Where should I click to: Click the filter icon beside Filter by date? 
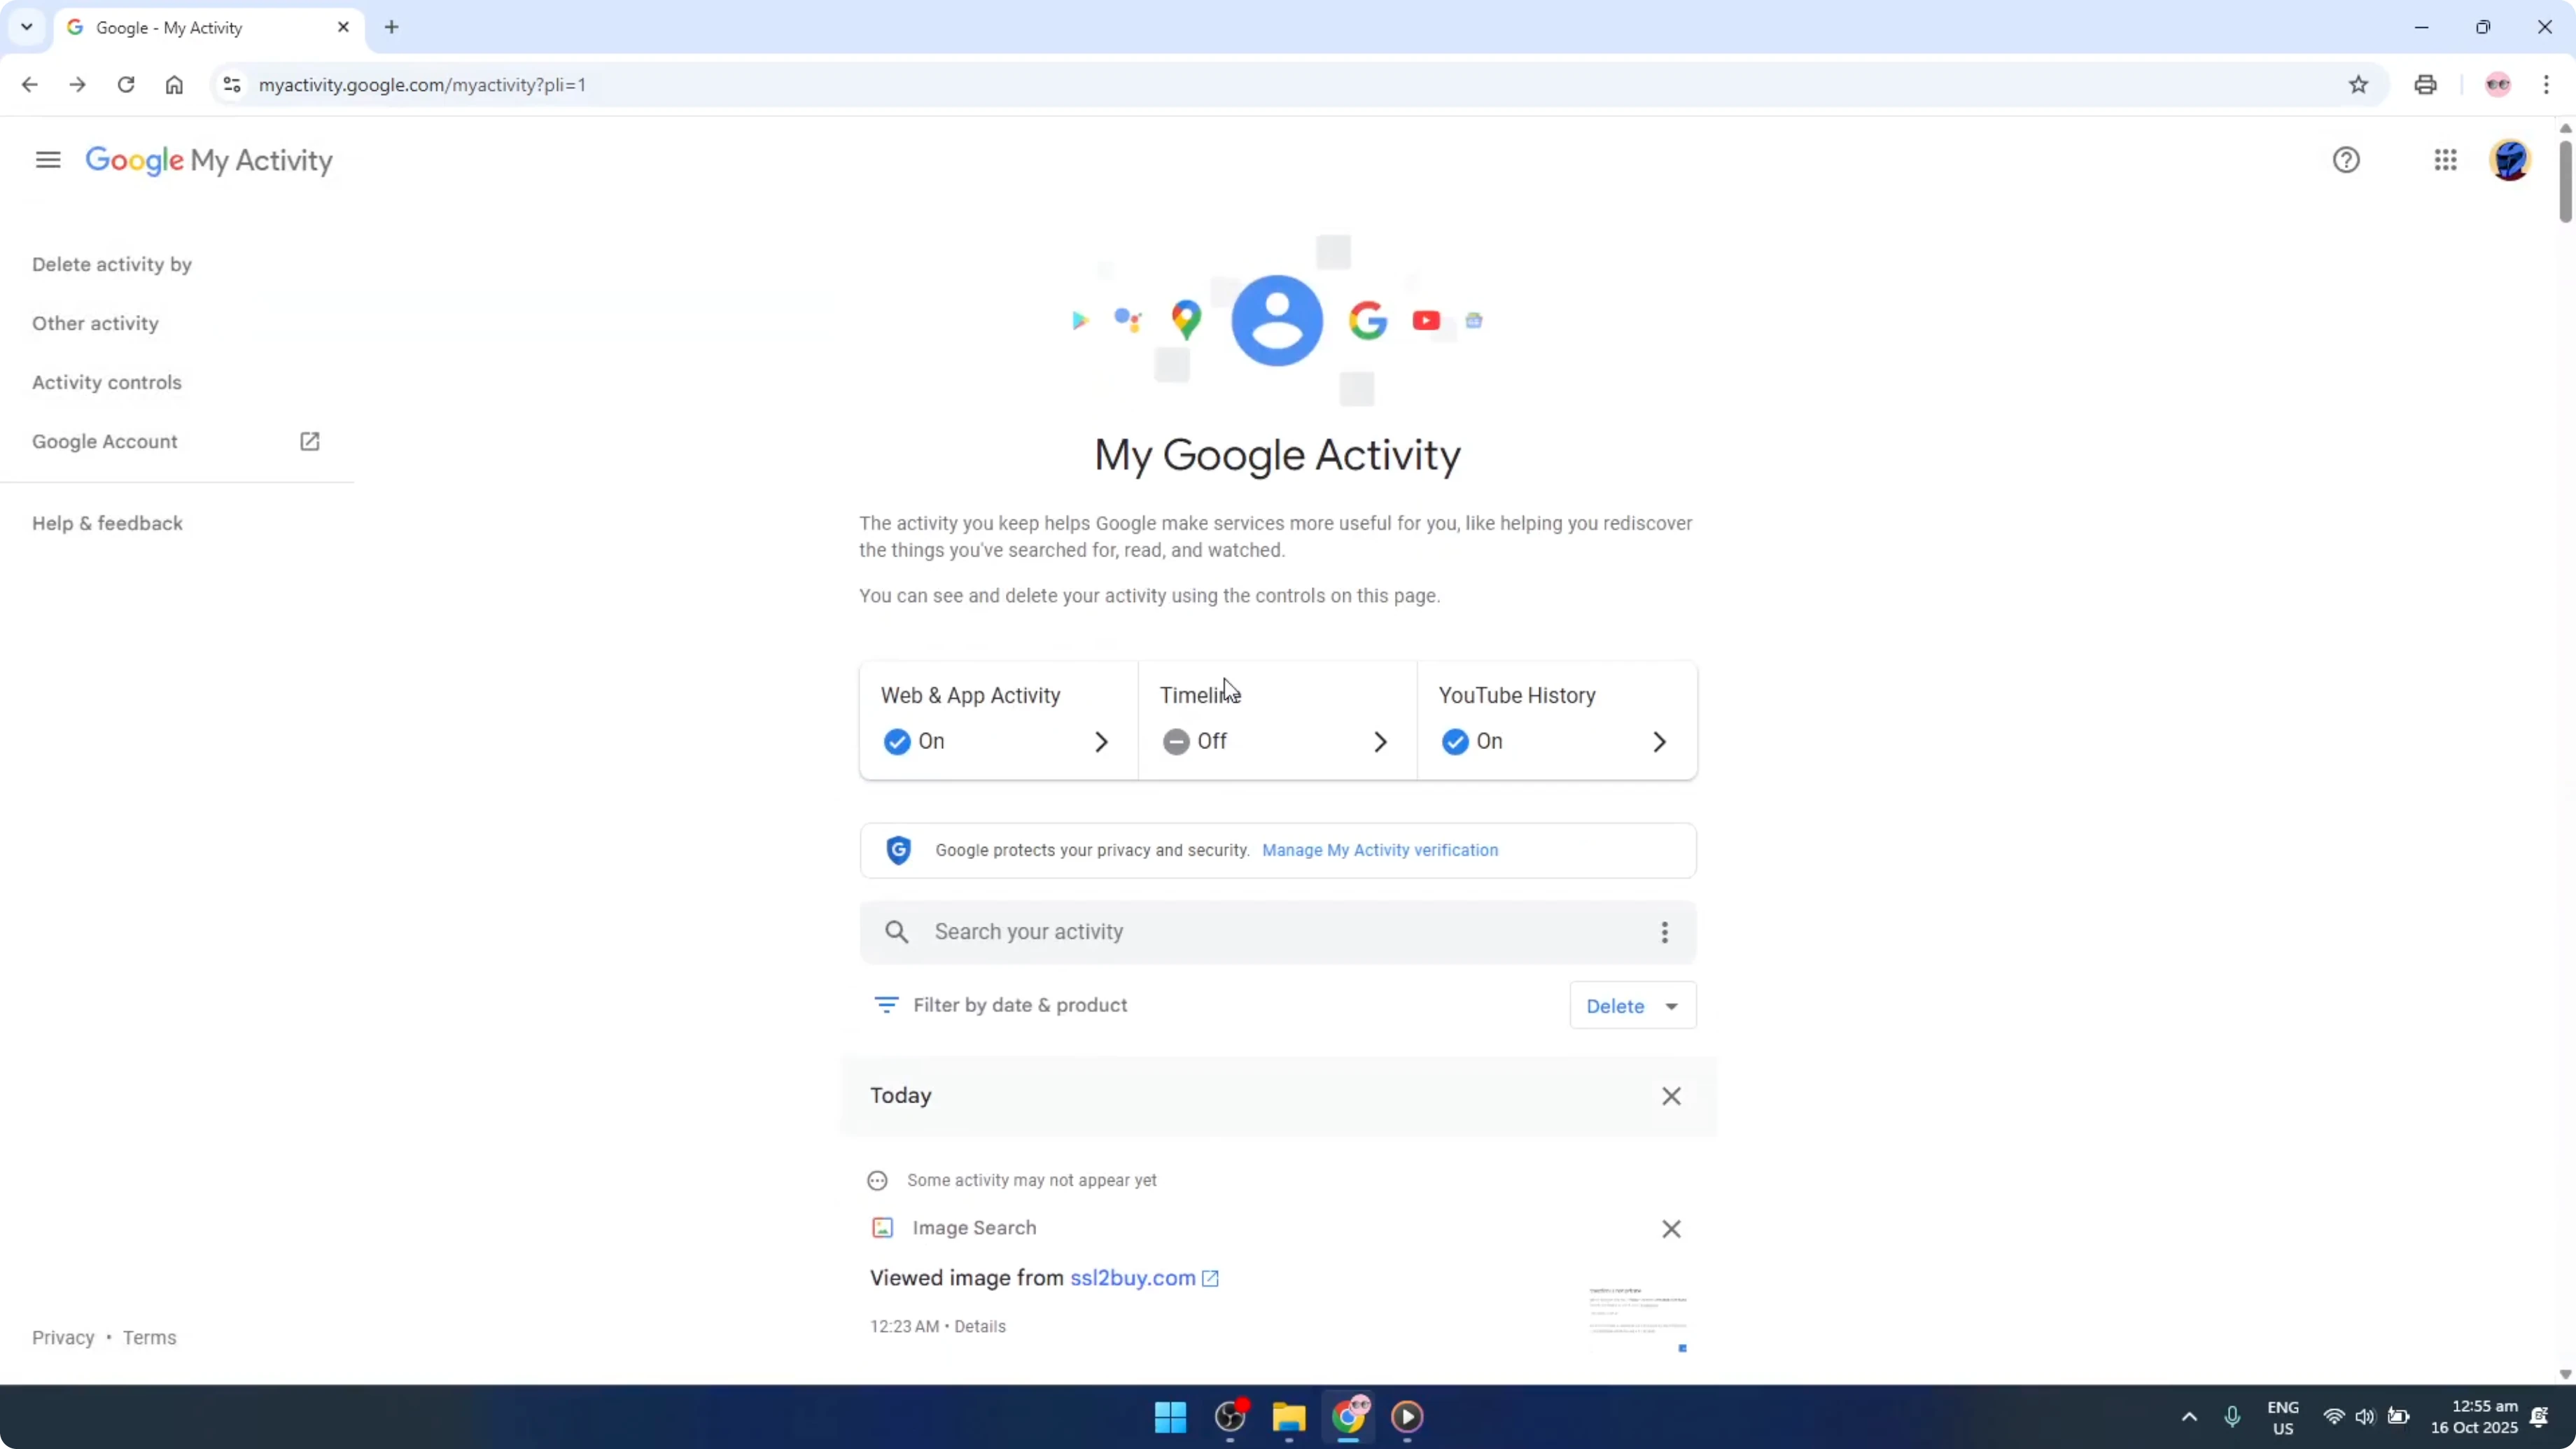point(886,1004)
